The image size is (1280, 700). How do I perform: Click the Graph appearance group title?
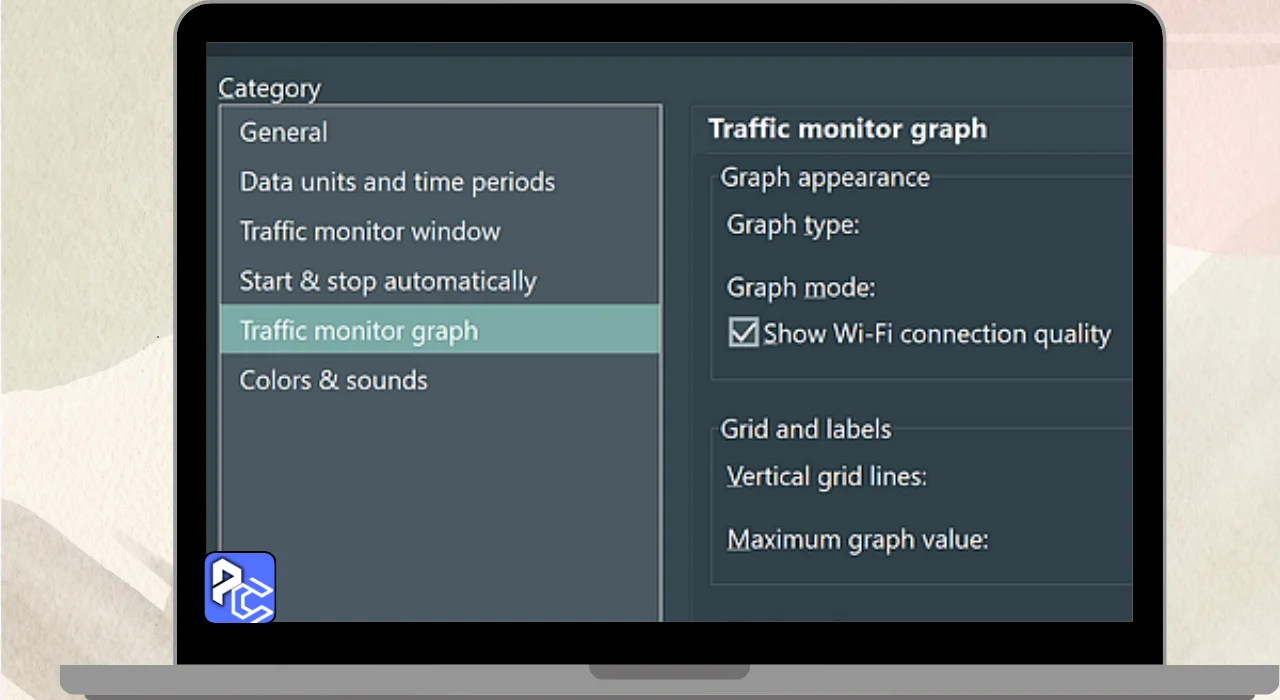[825, 178]
